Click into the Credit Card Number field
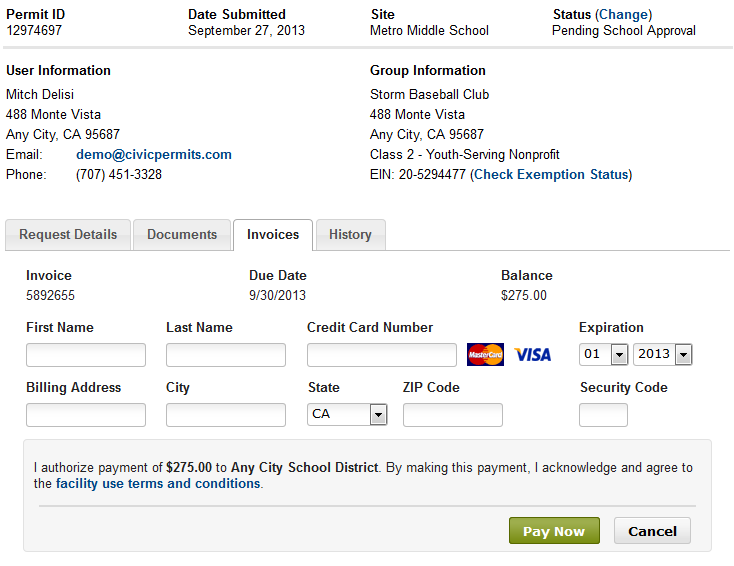Viewport: 734px width, 566px height. pyautogui.click(x=382, y=355)
